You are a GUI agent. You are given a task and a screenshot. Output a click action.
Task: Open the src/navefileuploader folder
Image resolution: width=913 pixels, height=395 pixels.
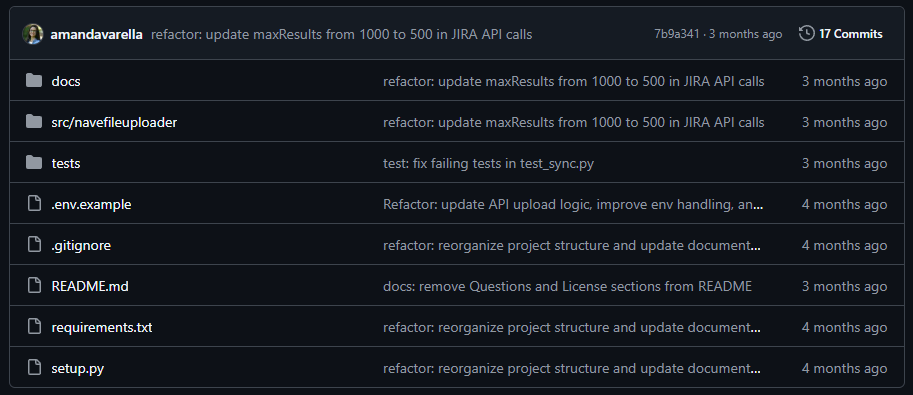click(x=114, y=122)
